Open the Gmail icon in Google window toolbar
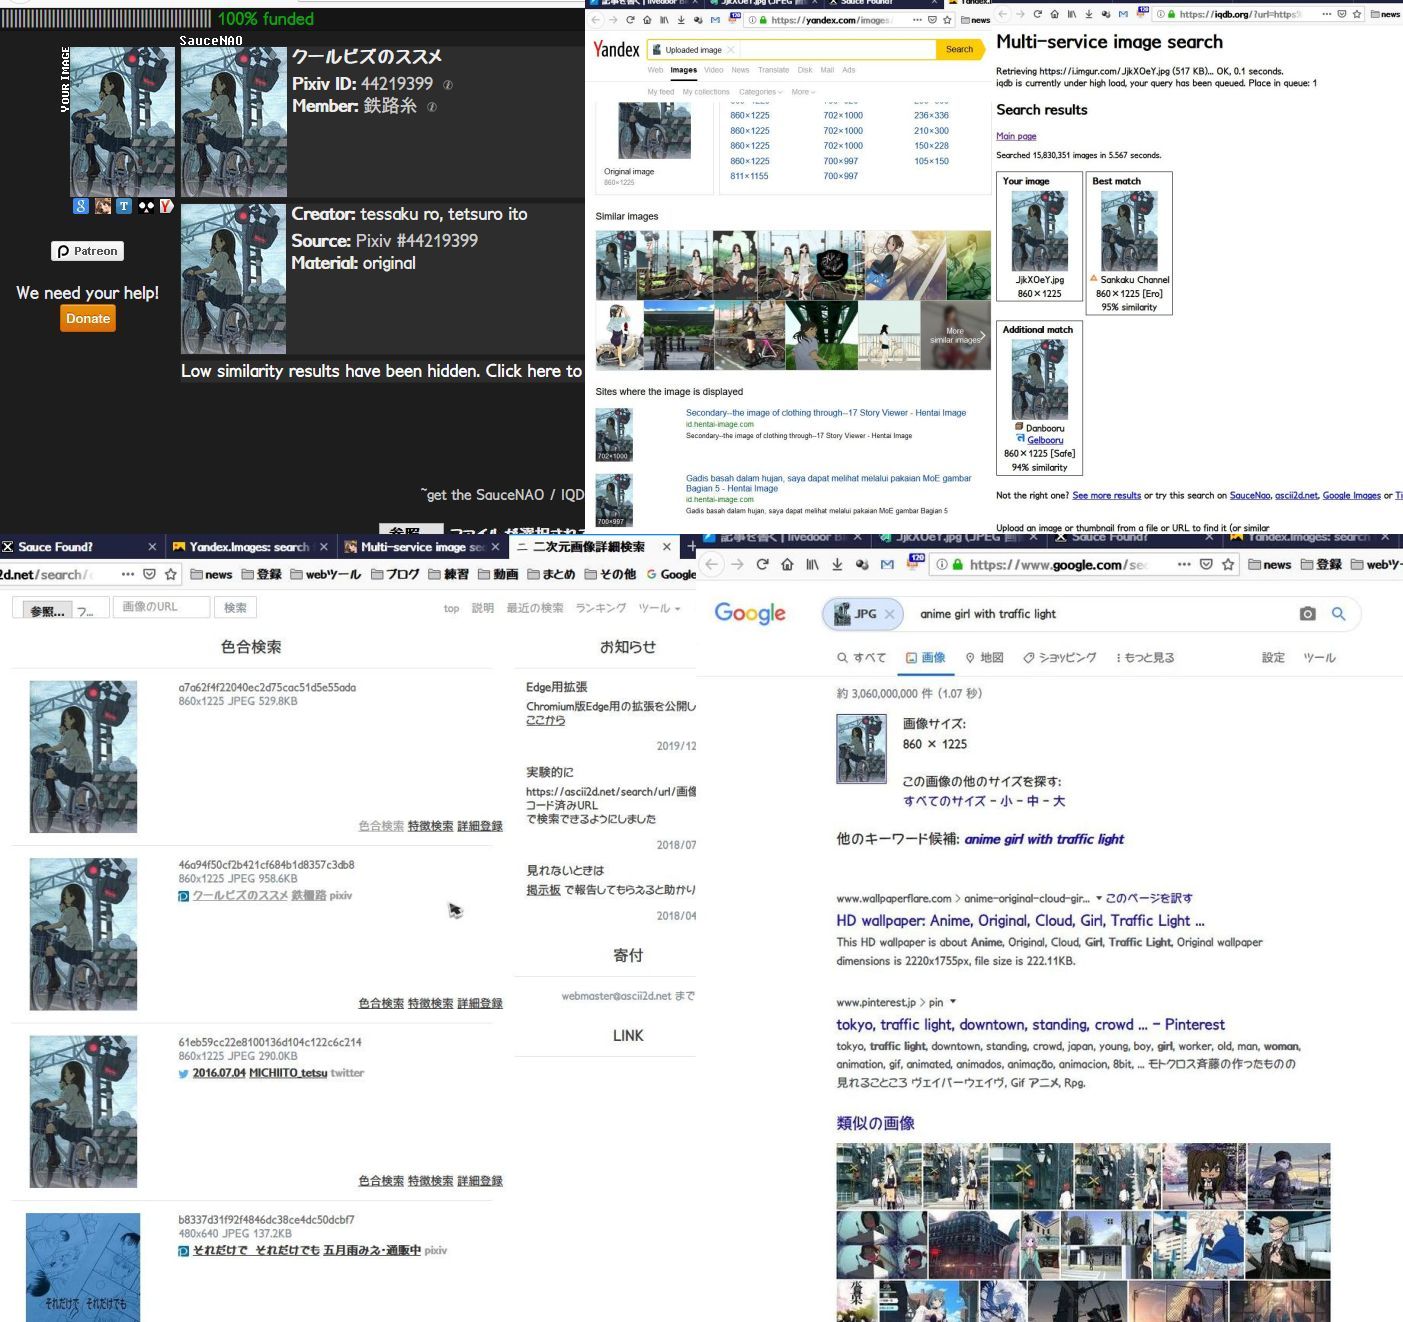1403x1322 pixels. point(887,564)
